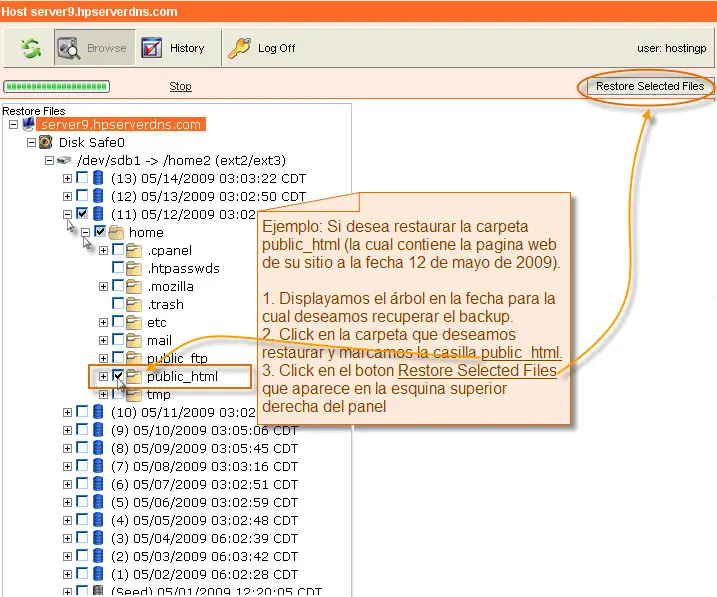Uncheck the public_html folder checkbox
Image resolution: width=717 pixels, height=597 pixels.
point(118,375)
